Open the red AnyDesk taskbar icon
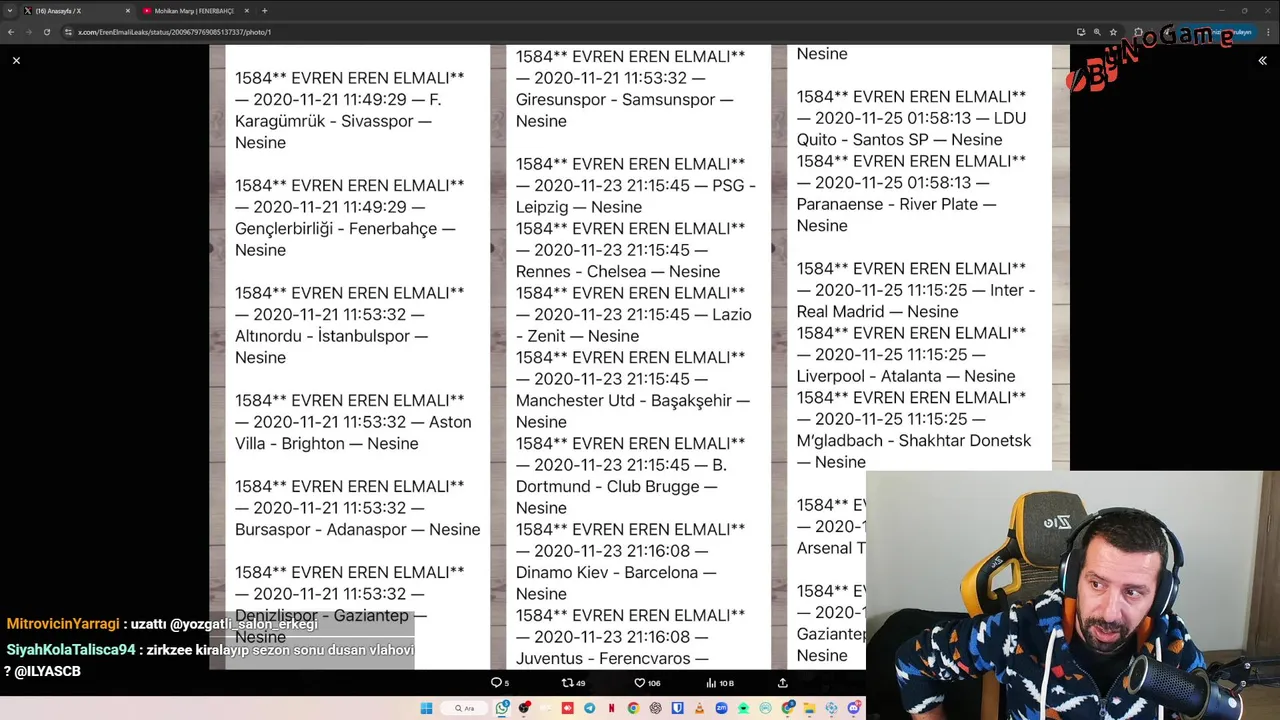This screenshot has width=1280, height=720. [x=567, y=708]
